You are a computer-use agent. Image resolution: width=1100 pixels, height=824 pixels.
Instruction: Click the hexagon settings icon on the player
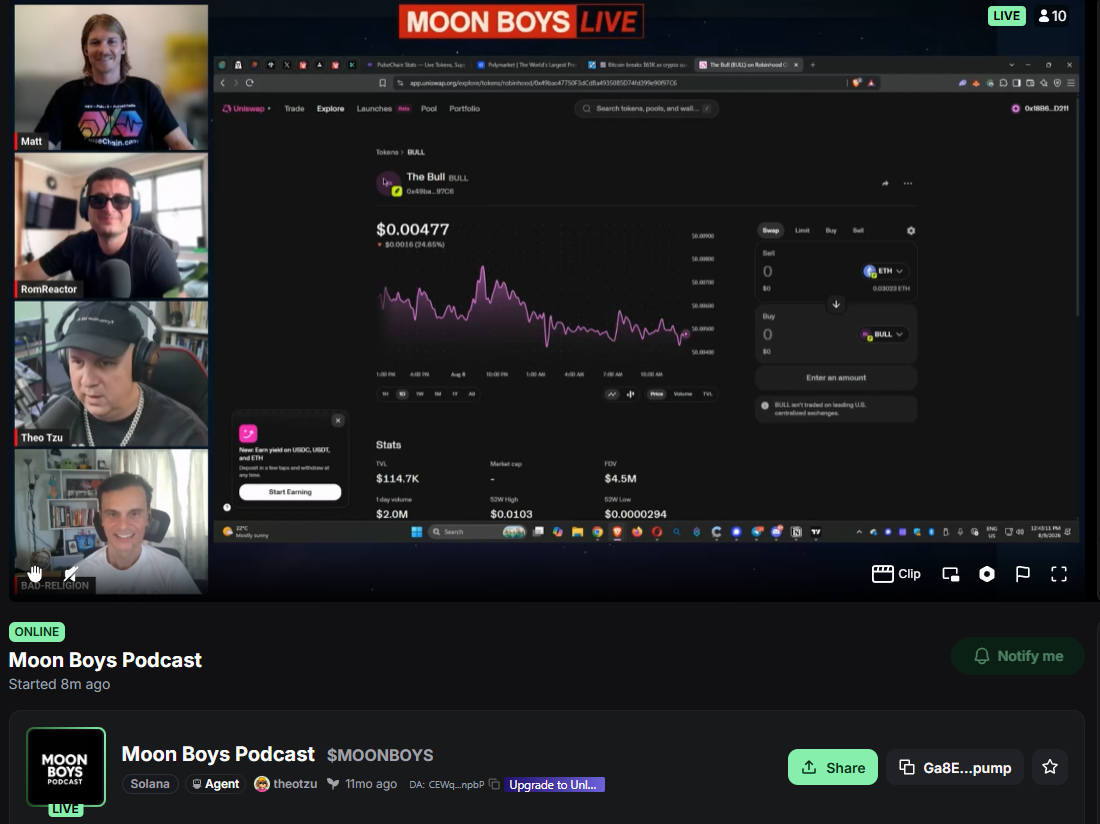[986, 574]
